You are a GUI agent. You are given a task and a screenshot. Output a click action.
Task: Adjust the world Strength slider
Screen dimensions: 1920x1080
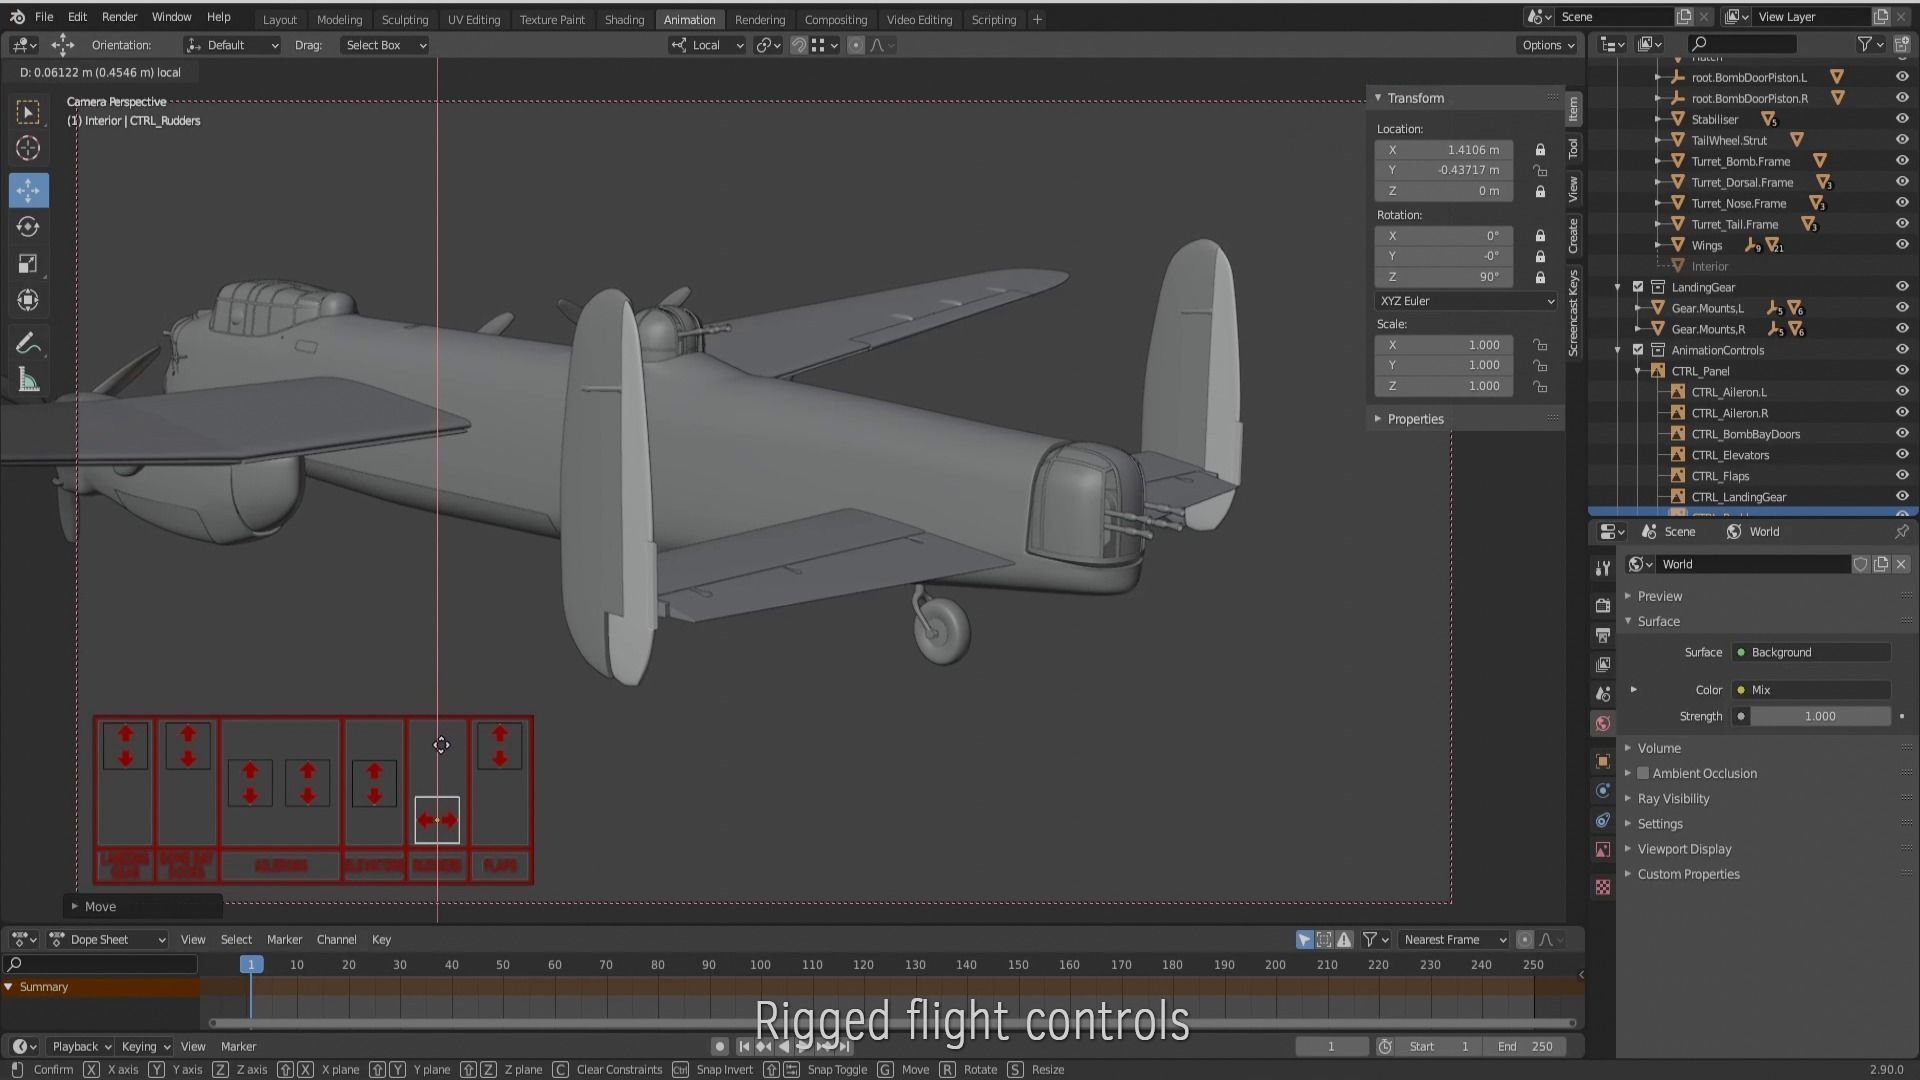click(1819, 716)
